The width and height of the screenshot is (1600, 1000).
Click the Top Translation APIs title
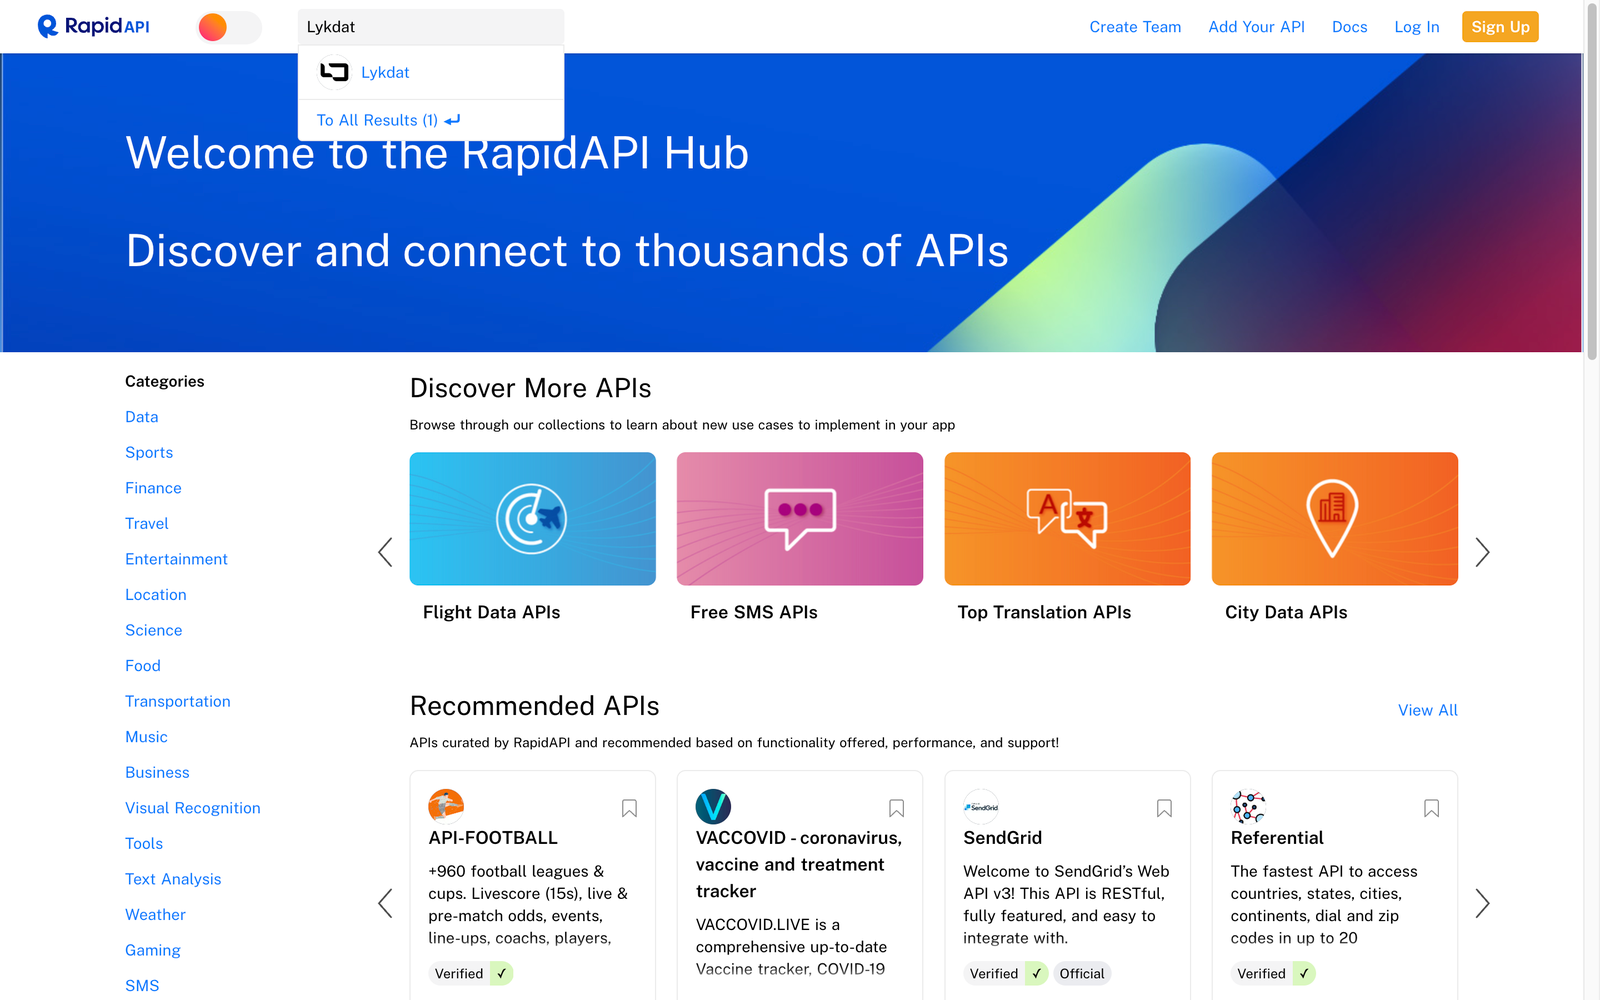coord(1044,612)
